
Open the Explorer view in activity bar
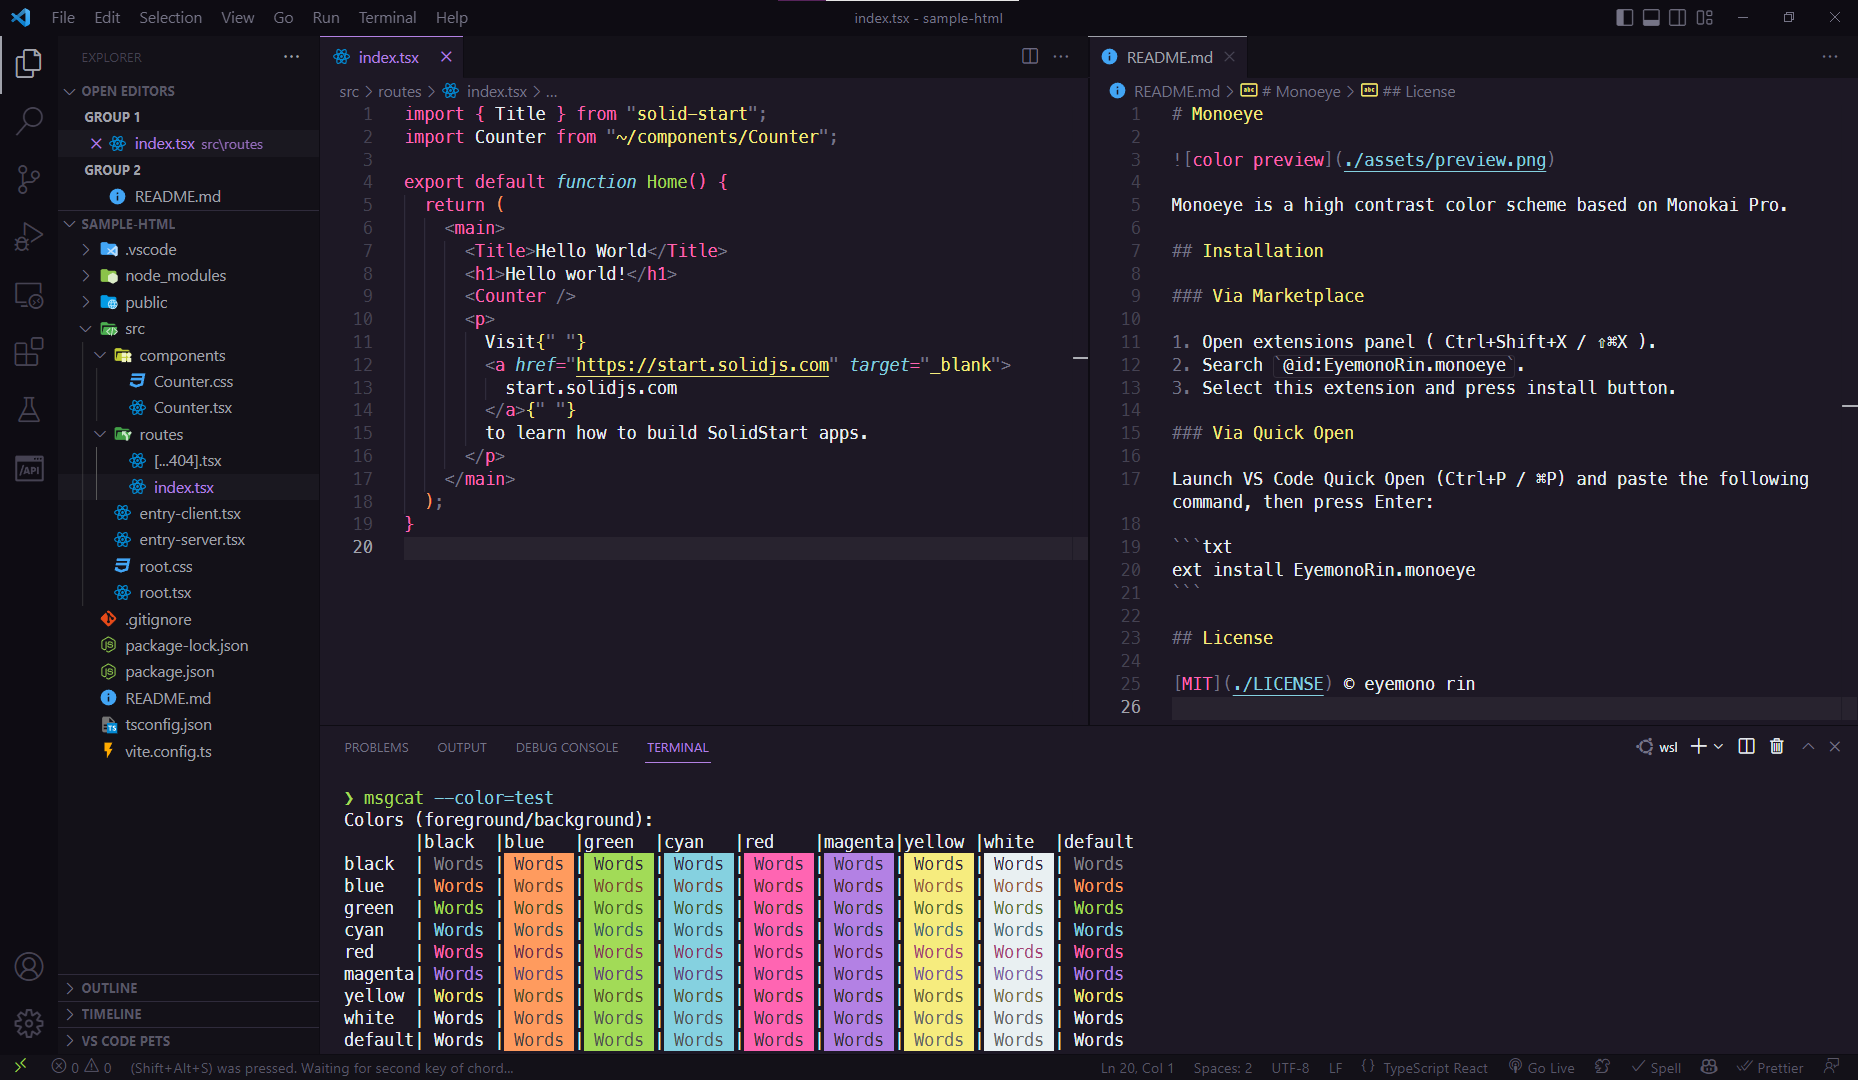point(29,64)
